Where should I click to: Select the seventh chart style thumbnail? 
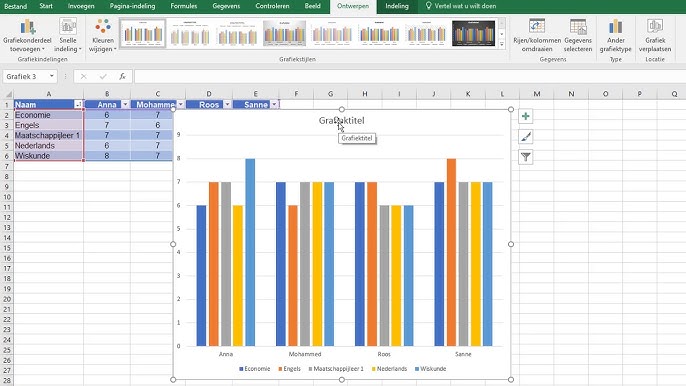pos(426,33)
